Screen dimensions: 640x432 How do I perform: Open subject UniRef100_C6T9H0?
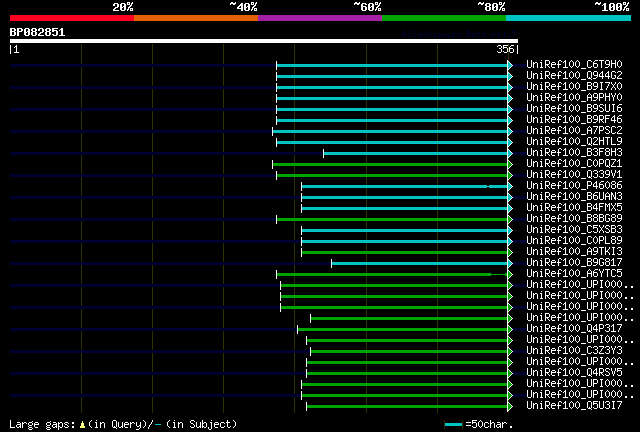[574, 65]
